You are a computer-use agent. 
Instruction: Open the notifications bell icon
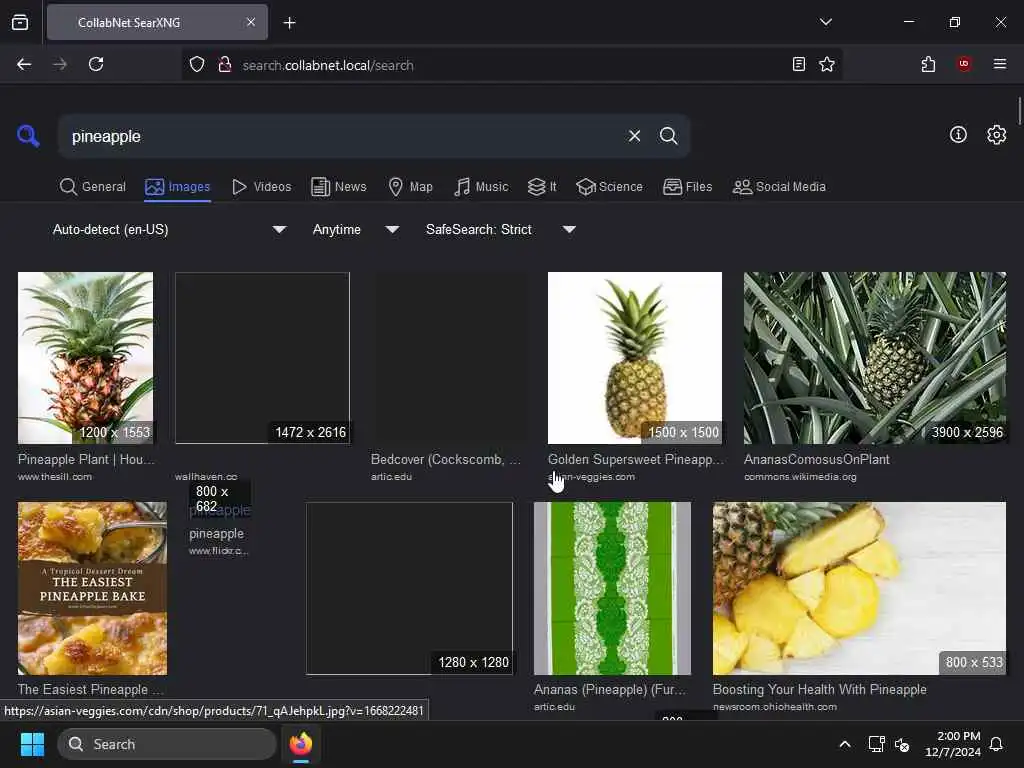tap(996, 744)
